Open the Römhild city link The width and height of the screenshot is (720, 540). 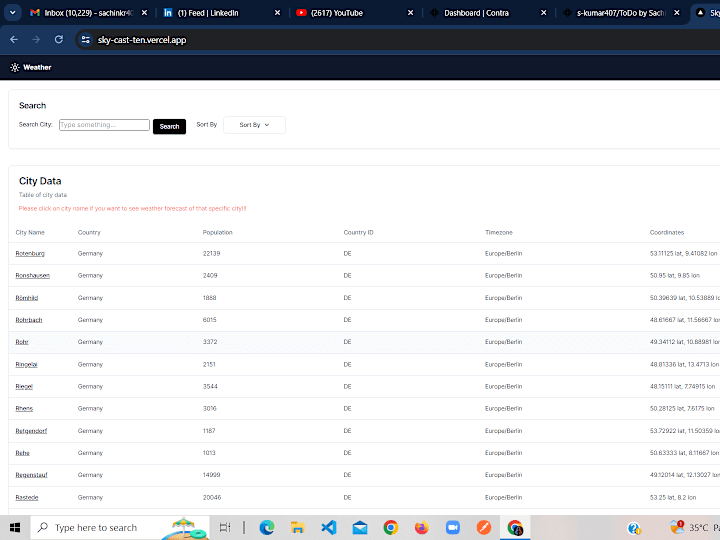[27, 298]
